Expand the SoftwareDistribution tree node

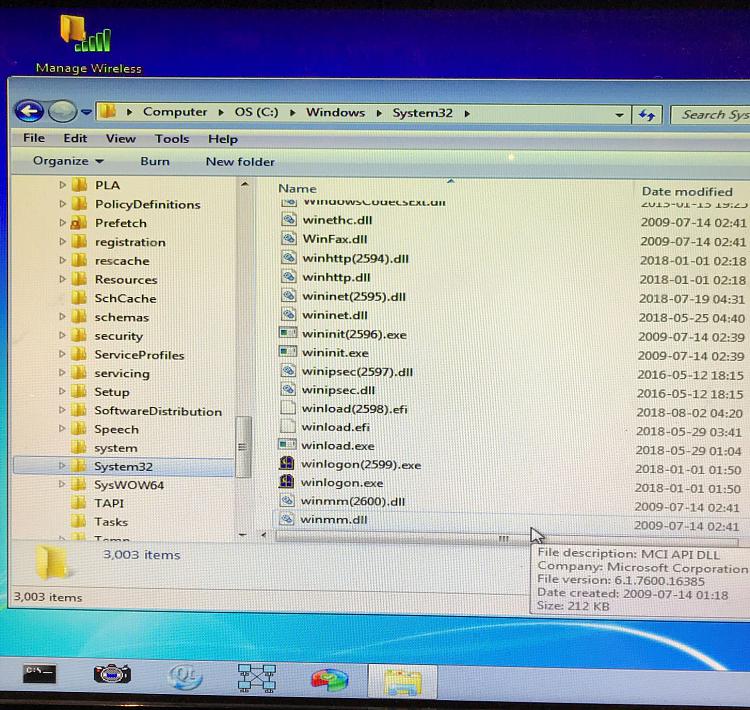62,410
